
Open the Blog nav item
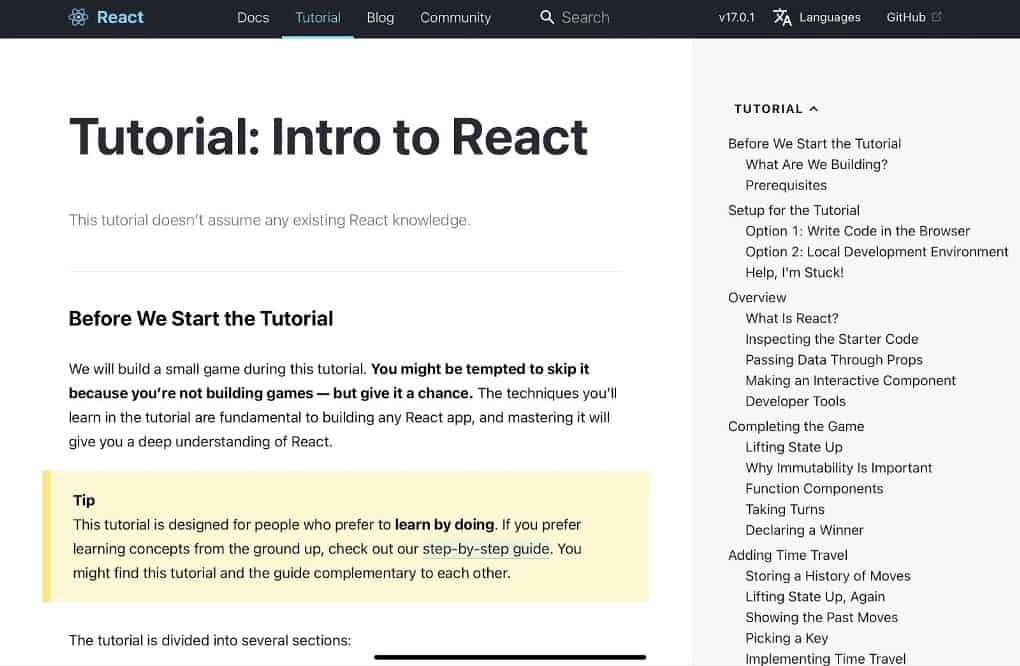pyautogui.click(x=381, y=18)
